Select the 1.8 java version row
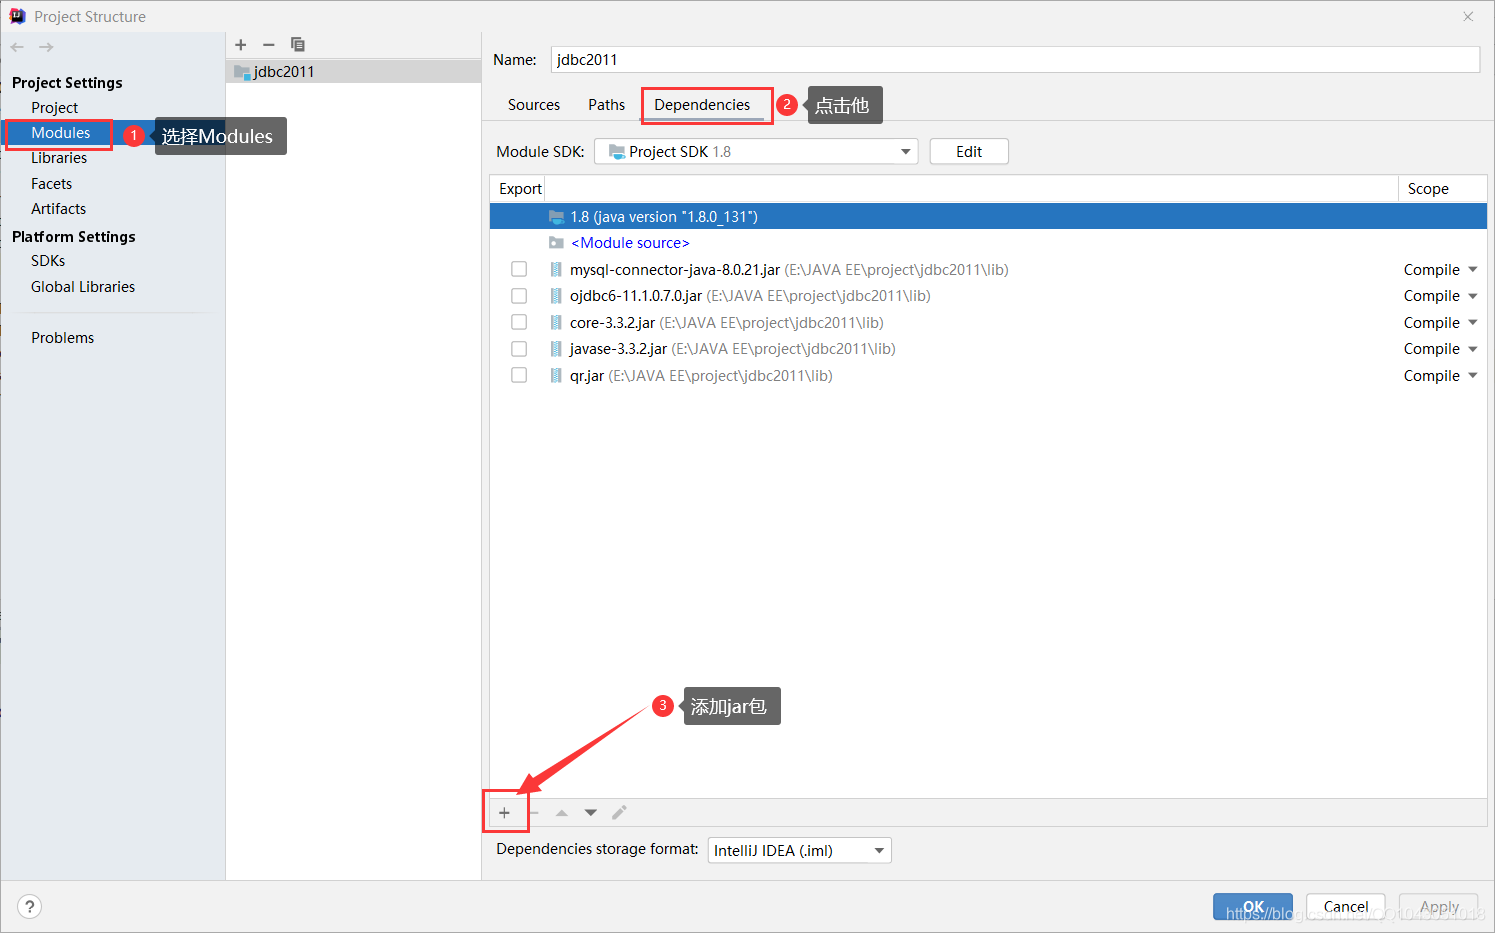Viewport: 1495px width, 933px height. click(988, 216)
